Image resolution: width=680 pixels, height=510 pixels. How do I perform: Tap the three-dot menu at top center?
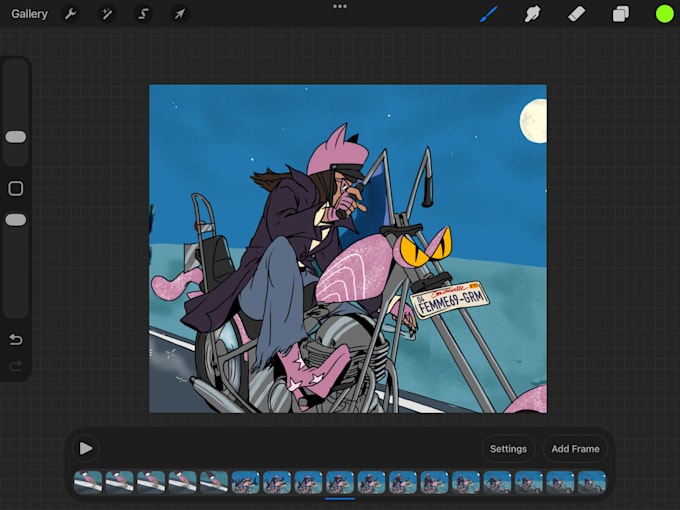click(340, 6)
